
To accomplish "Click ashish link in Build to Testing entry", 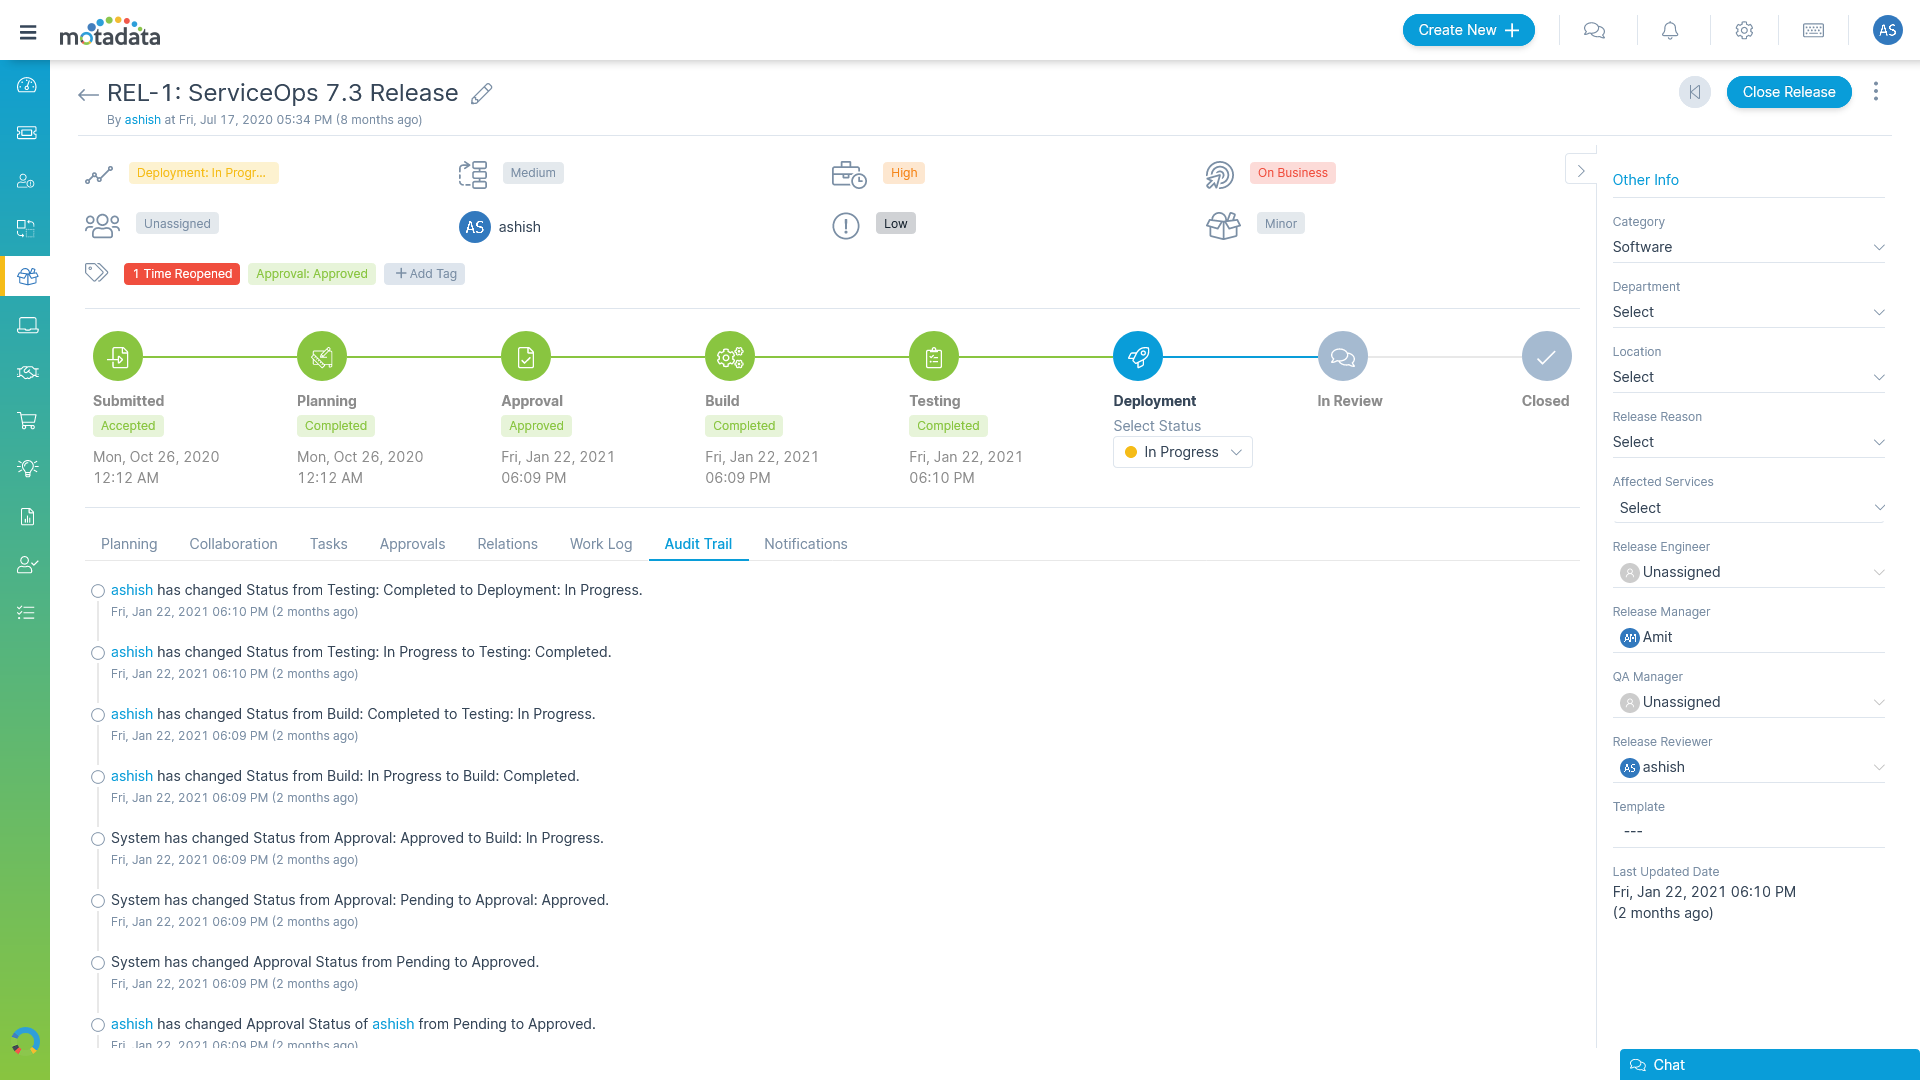I will (132, 714).
